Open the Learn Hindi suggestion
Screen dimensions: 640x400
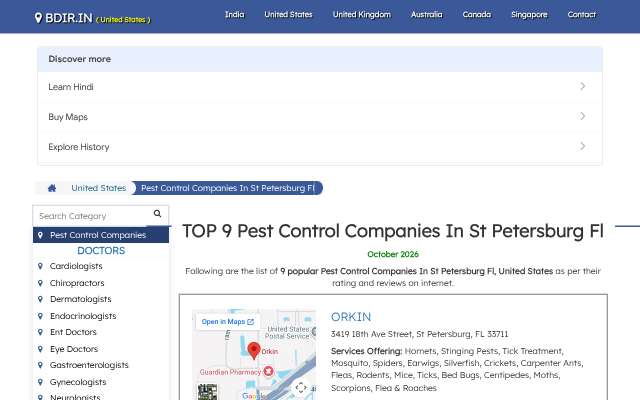click(320, 87)
